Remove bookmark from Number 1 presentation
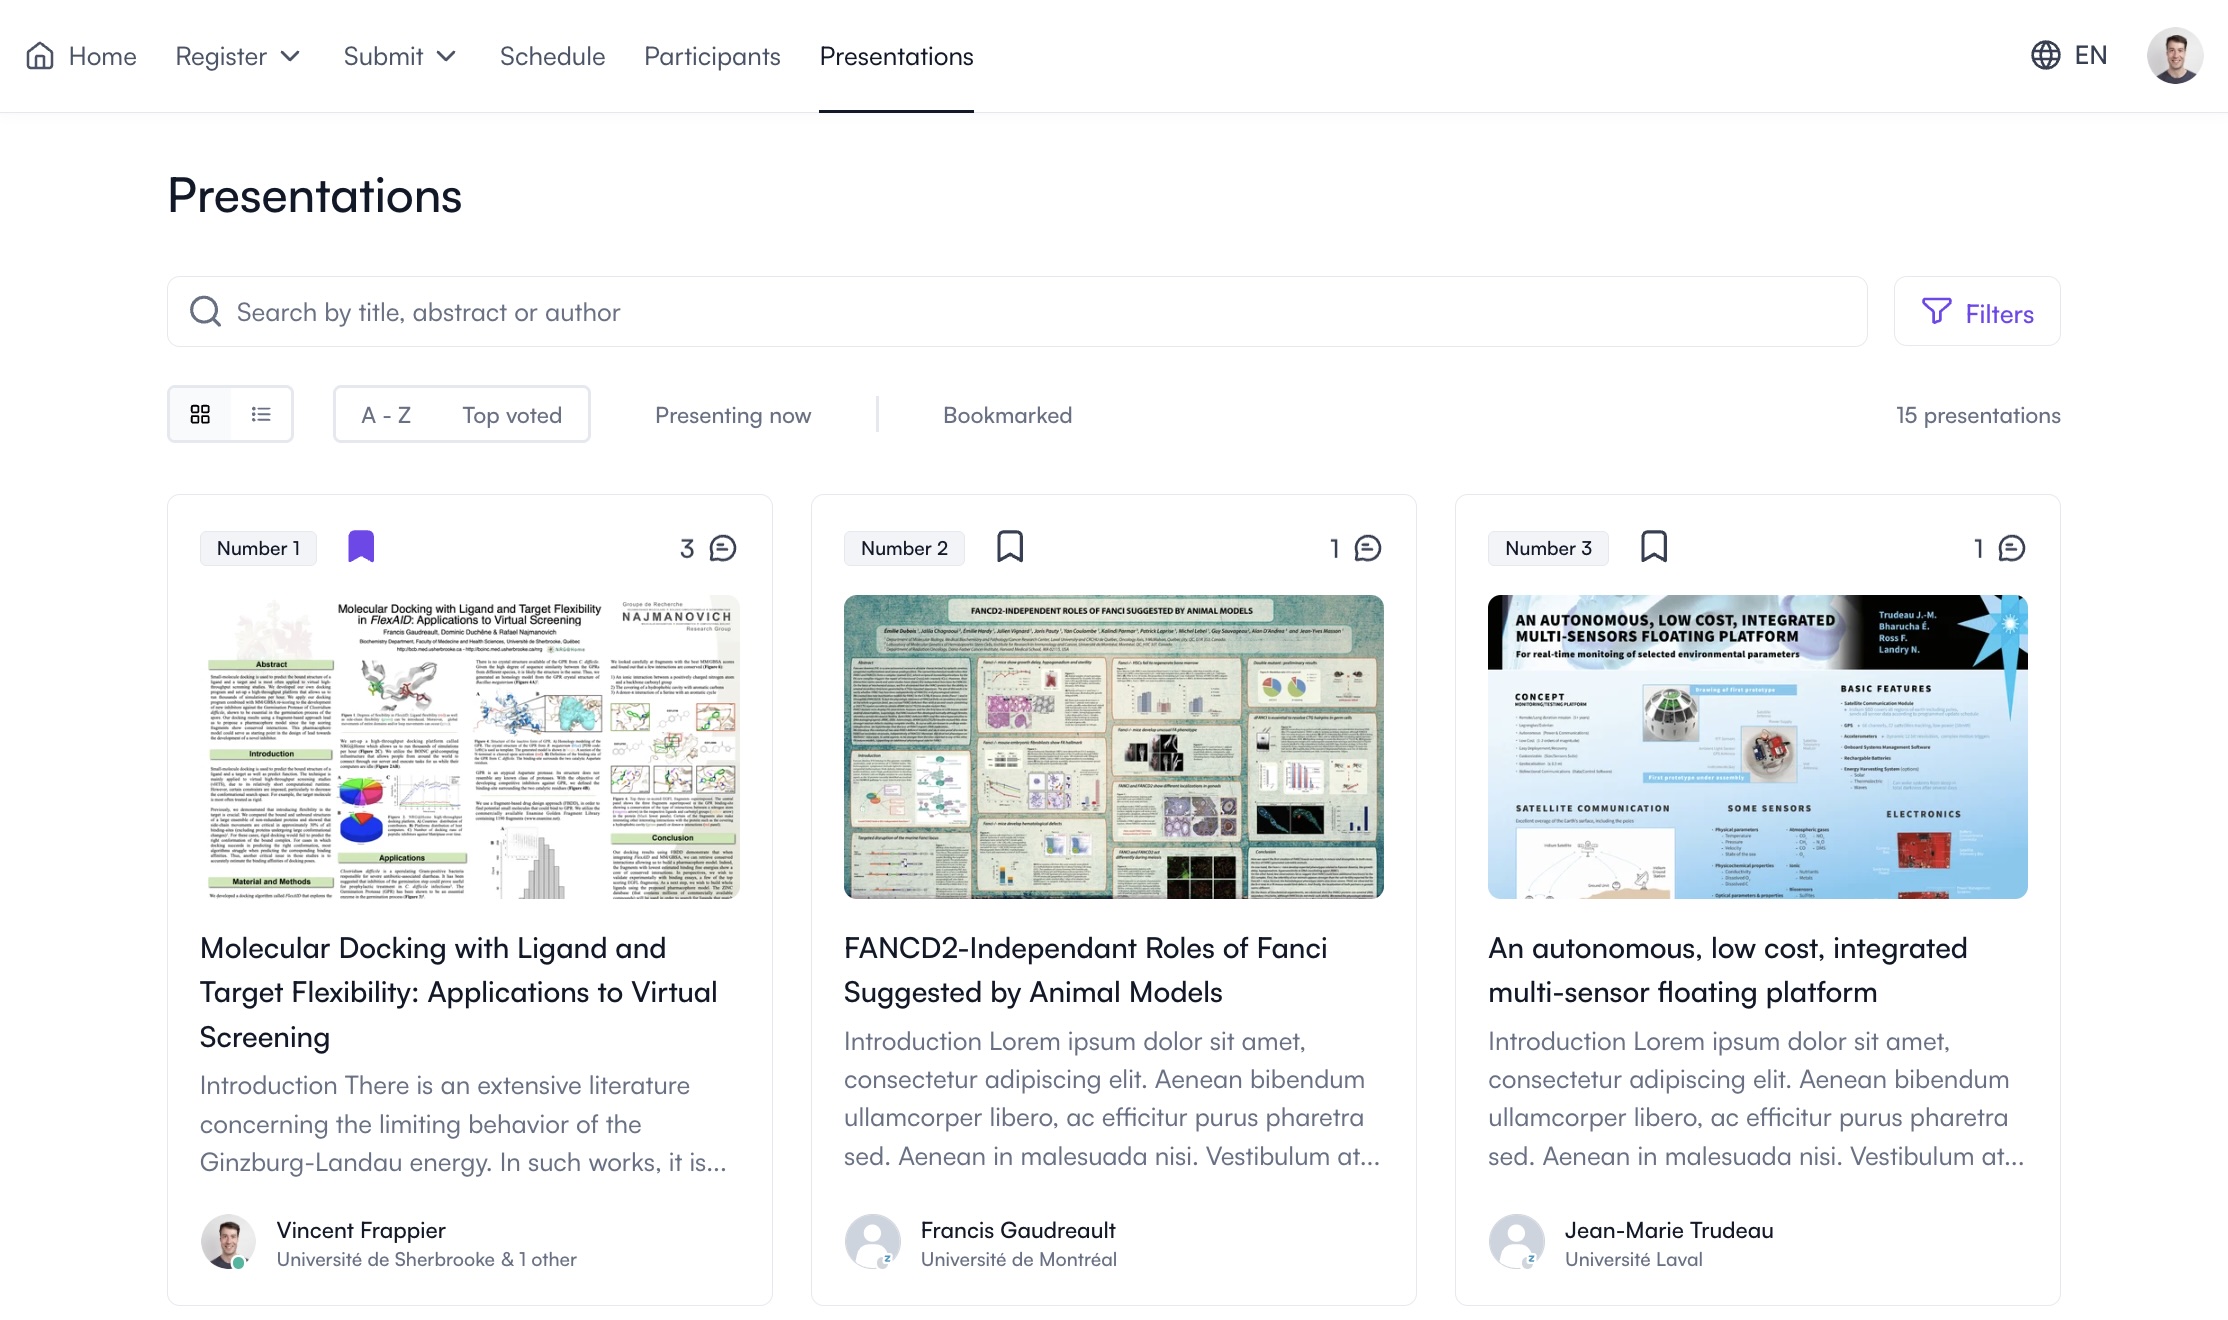The height and width of the screenshot is (1320, 2228). tap(361, 547)
